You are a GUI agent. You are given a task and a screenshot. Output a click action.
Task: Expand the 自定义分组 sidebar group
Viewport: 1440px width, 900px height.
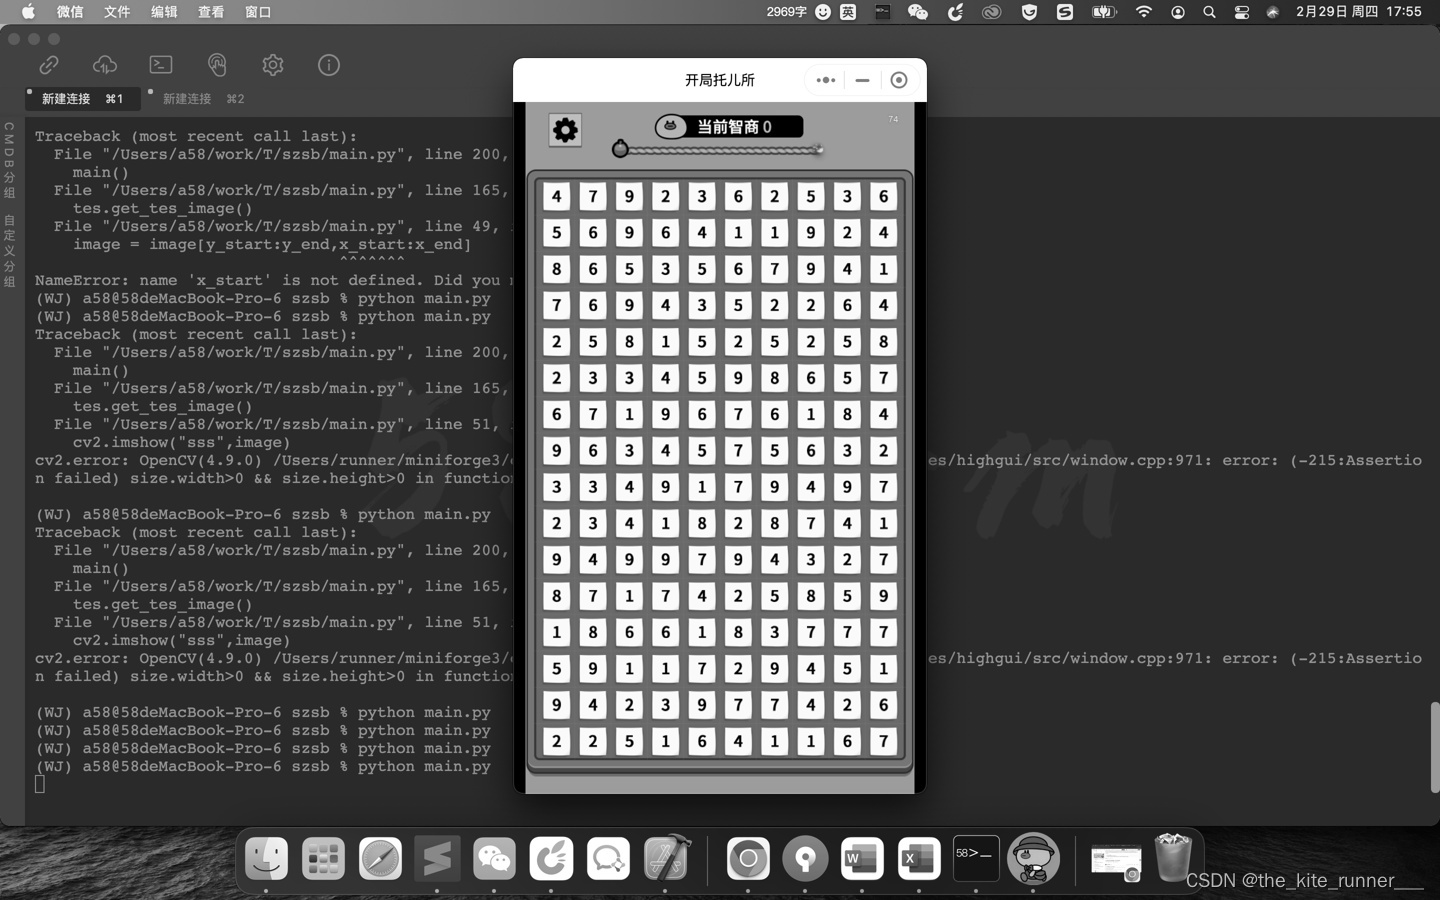[8, 252]
